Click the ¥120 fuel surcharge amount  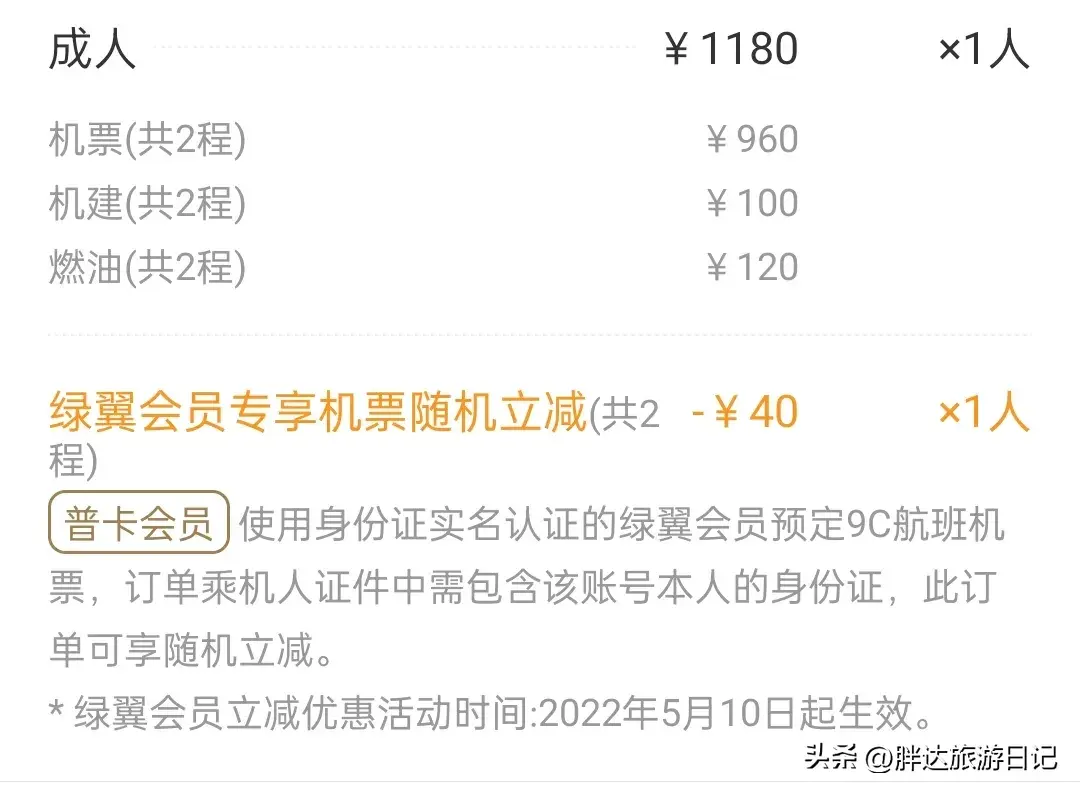[x=751, y=267]
